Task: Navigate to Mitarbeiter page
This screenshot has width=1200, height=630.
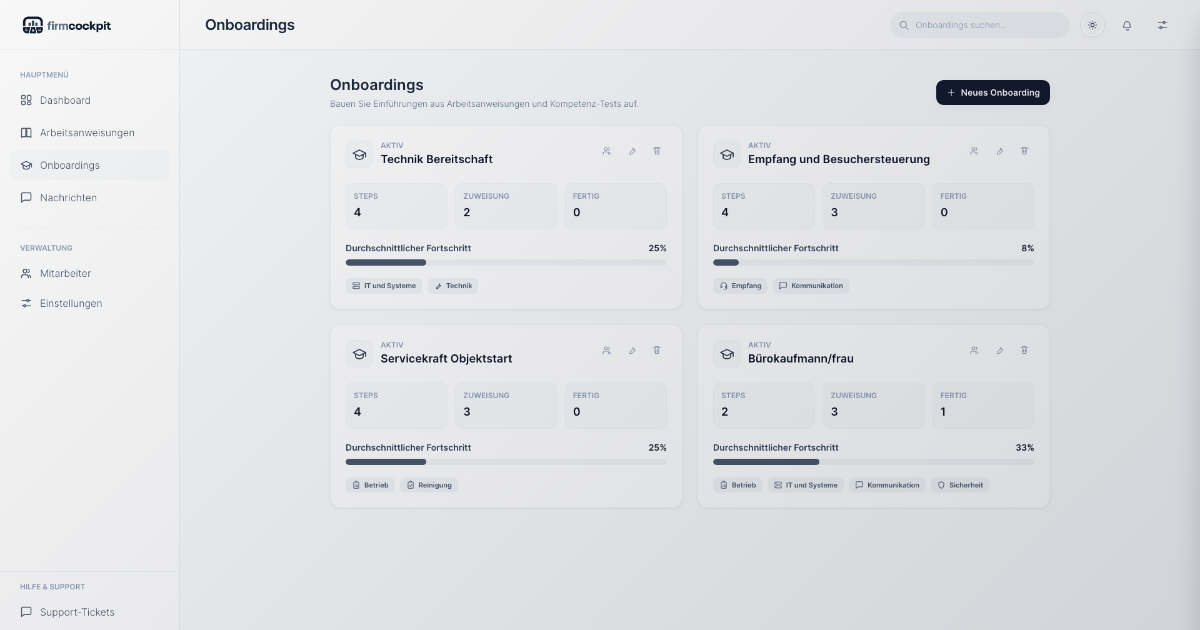Action: pos(65,273)
